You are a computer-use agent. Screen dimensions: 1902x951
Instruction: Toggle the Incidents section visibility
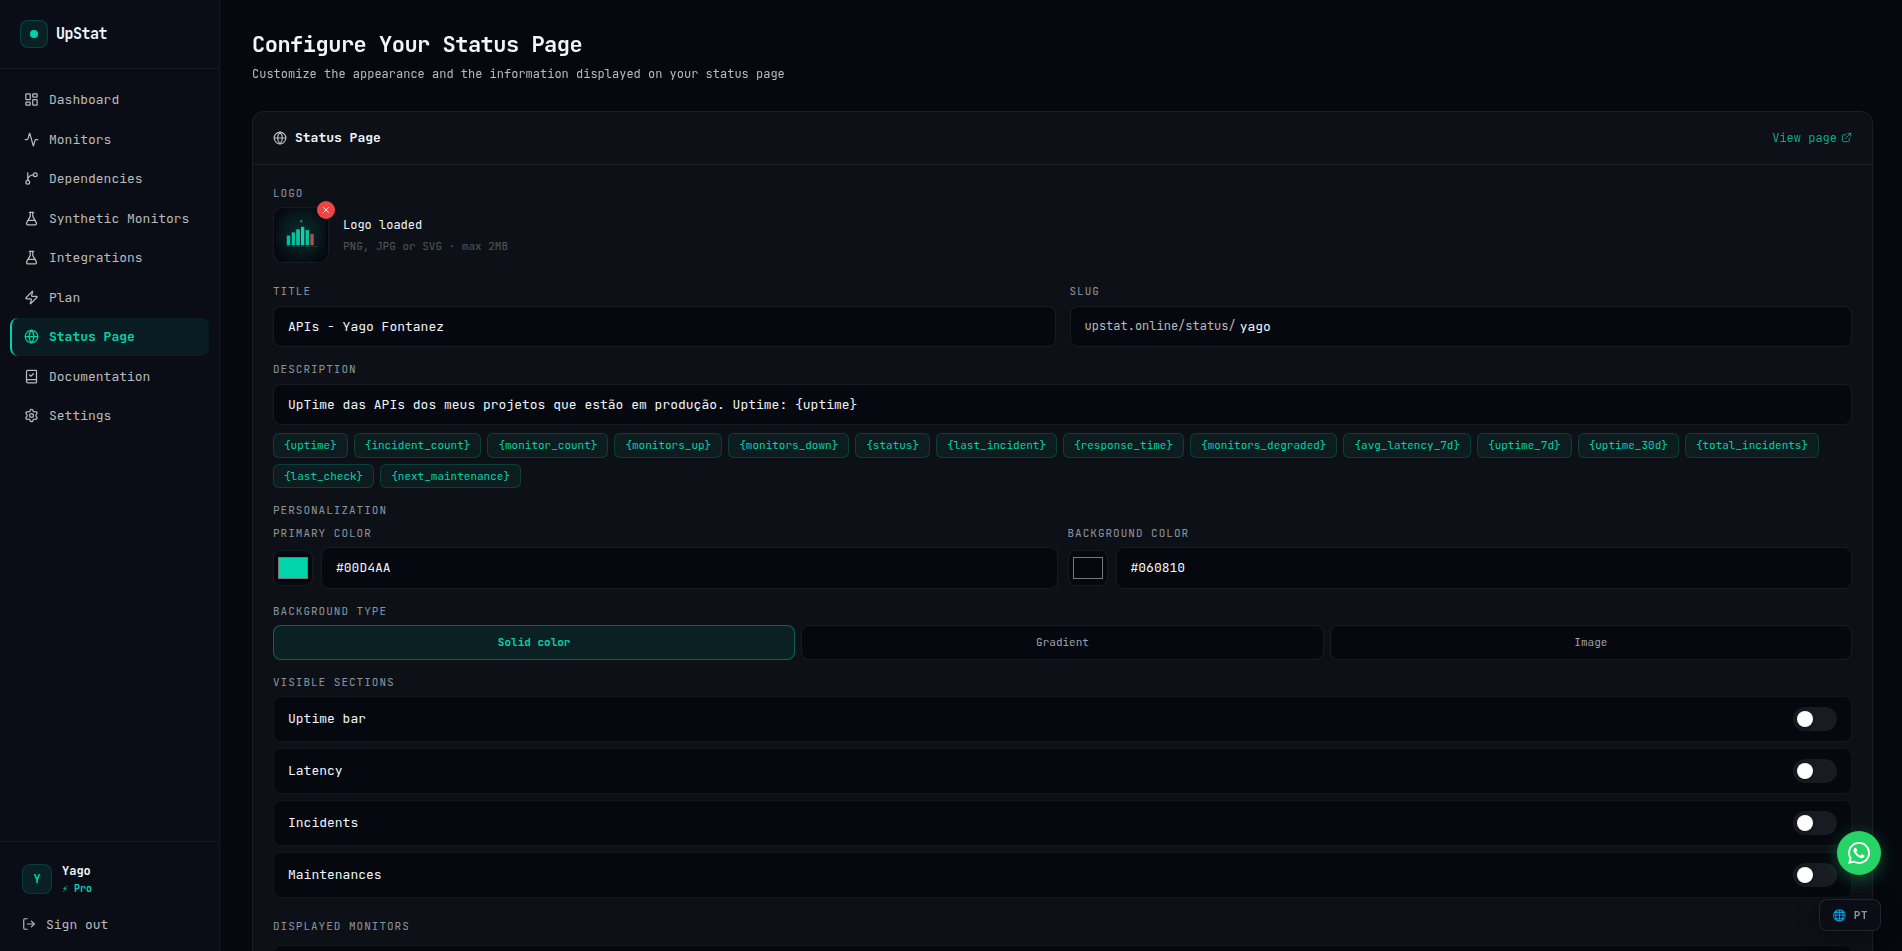(x=1815, y=823)
